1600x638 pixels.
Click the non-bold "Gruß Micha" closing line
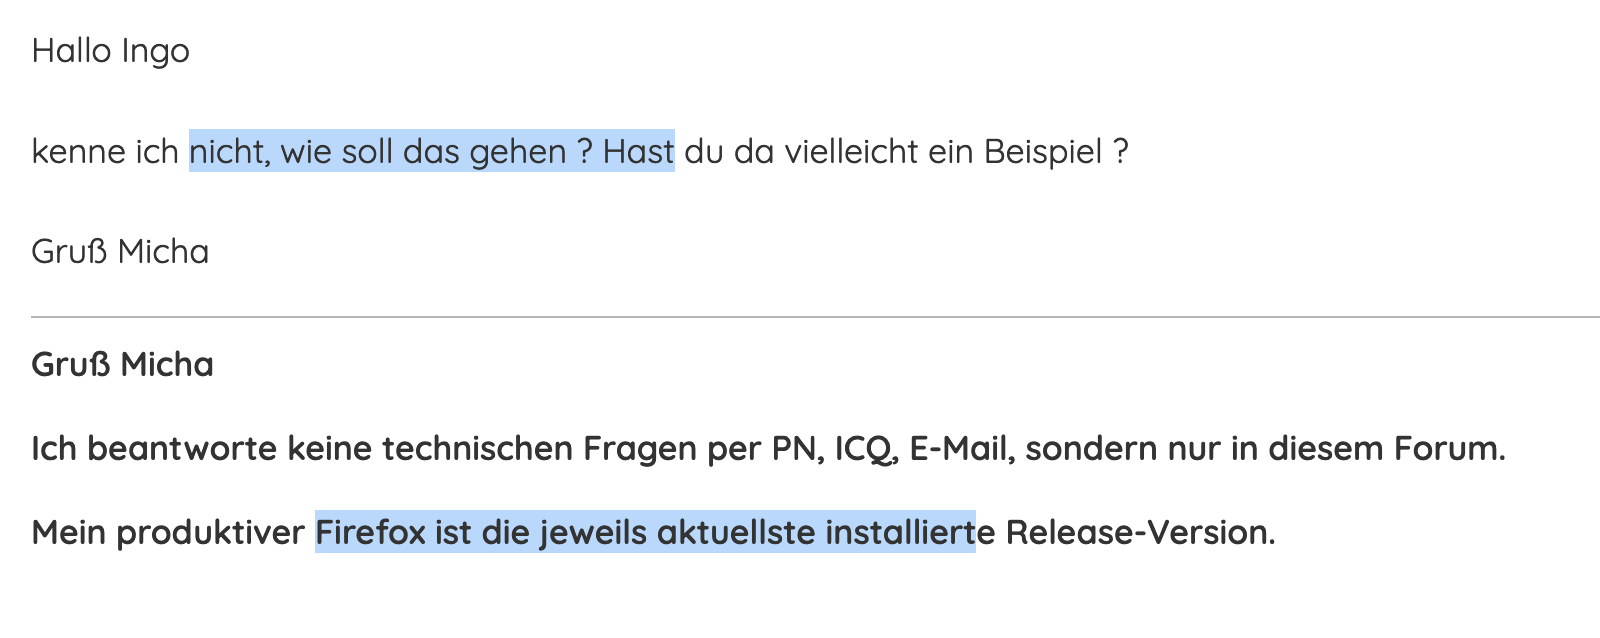[120, 252]
